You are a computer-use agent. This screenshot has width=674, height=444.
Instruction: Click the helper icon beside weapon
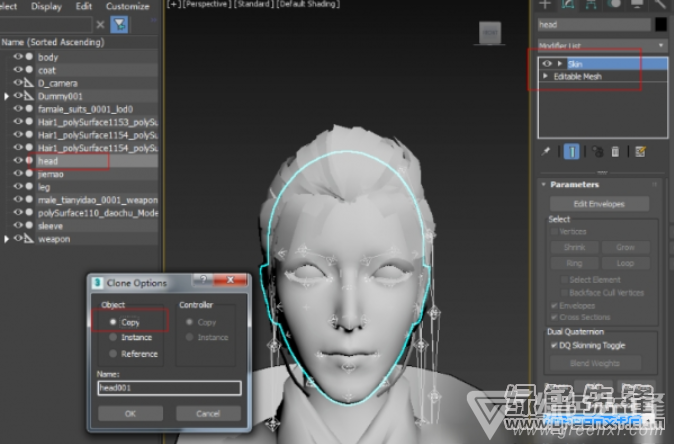click(x=29, y=238)
